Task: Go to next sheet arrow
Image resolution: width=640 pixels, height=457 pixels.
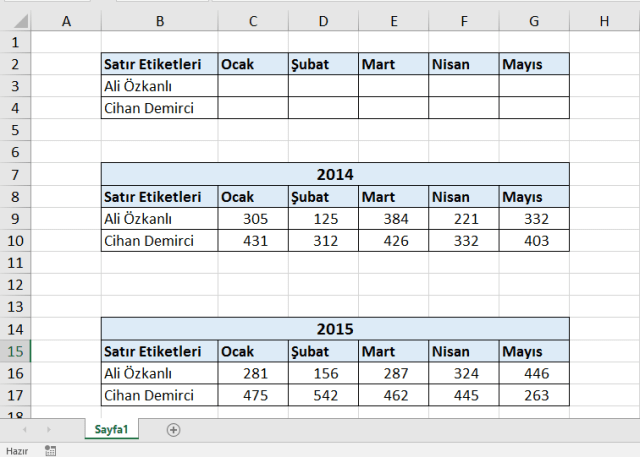Action: pos(49,429)
